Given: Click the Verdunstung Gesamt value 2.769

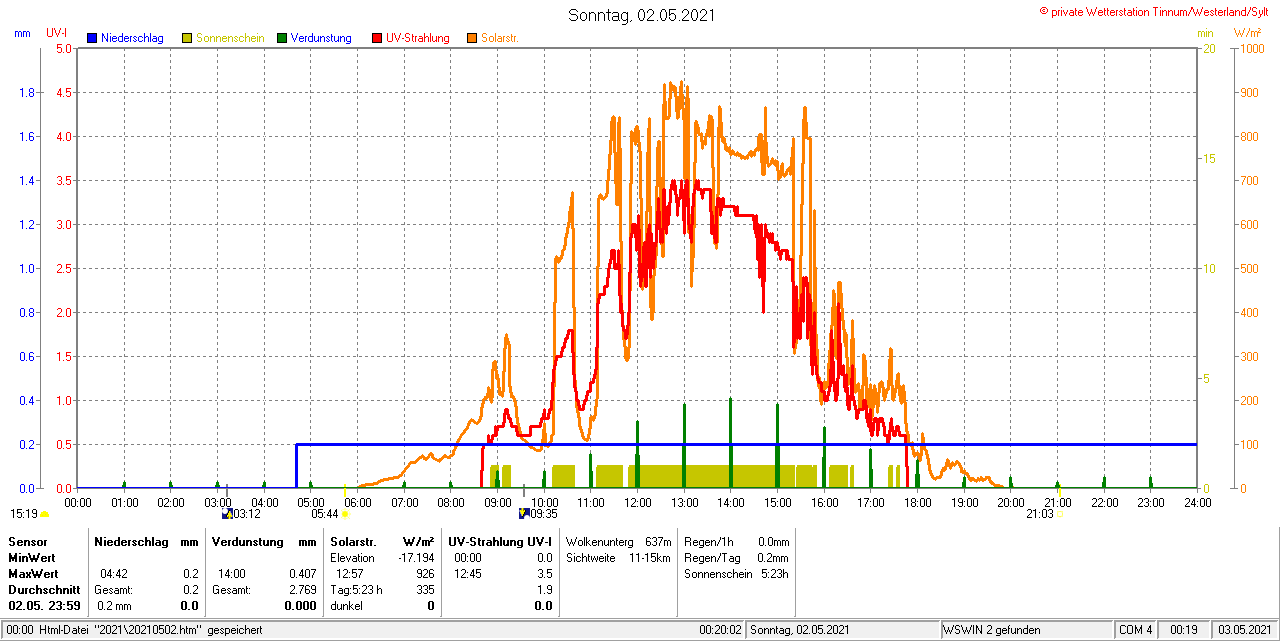Looking at the screenshot, I should 301,590.
